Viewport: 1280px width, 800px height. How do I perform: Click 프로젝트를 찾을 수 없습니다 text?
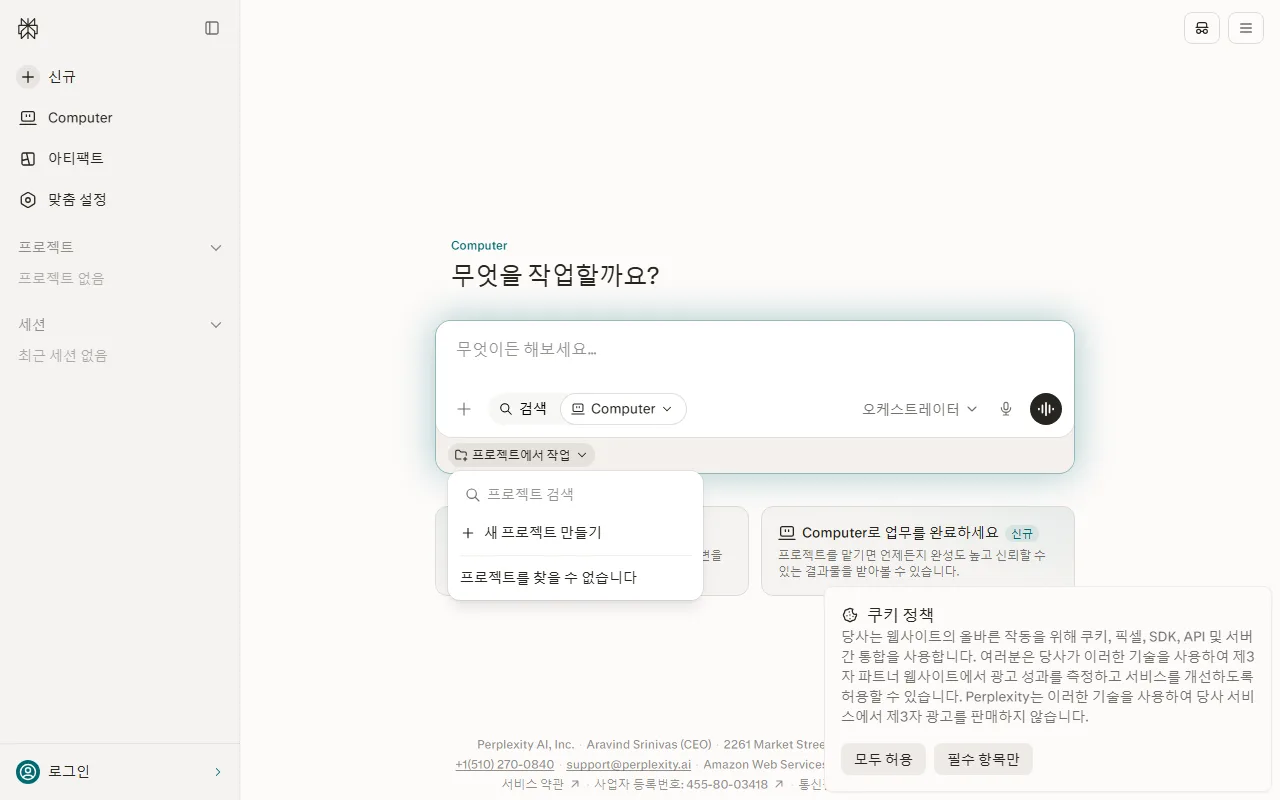point(548,577)
